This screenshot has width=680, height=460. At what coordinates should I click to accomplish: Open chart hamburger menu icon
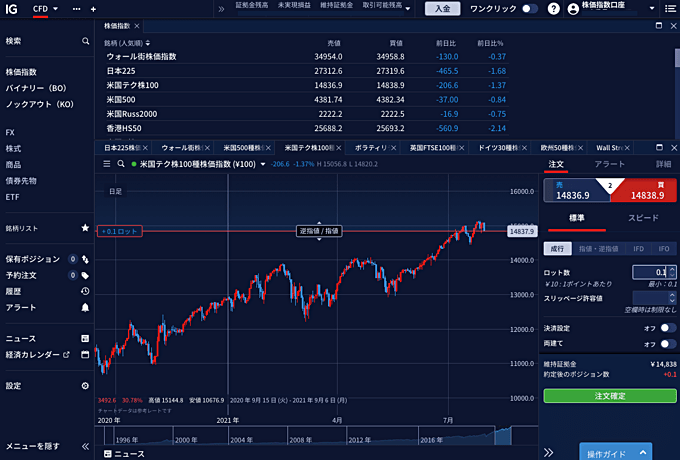(107, 164)
